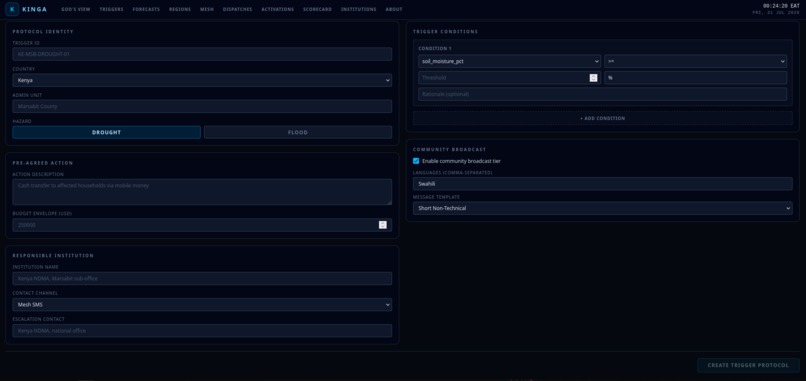
Task: Switch to the Regions page
Action: pos(180,9)
